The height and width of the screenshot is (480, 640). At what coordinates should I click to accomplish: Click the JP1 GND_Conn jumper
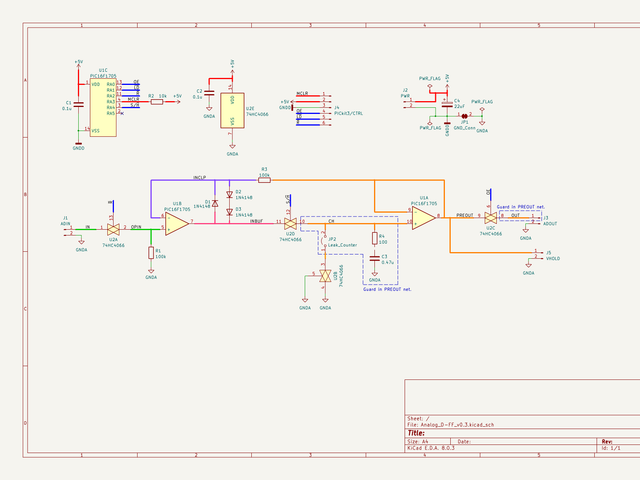tap(464, 116)
